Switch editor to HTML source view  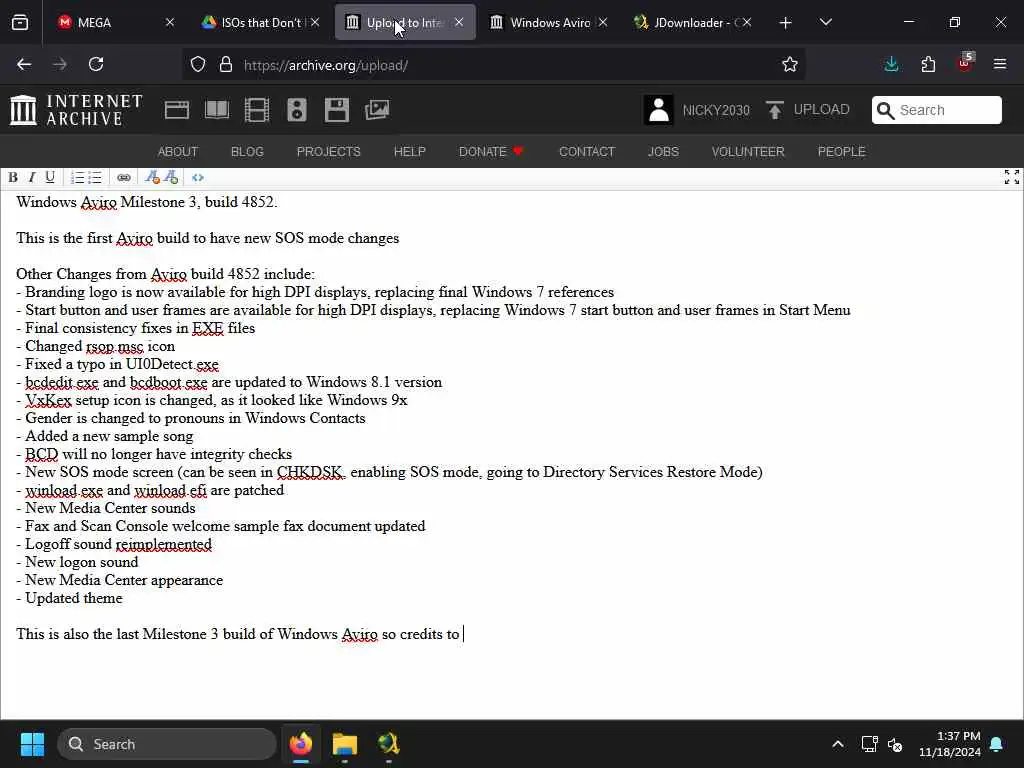[198, 178]
